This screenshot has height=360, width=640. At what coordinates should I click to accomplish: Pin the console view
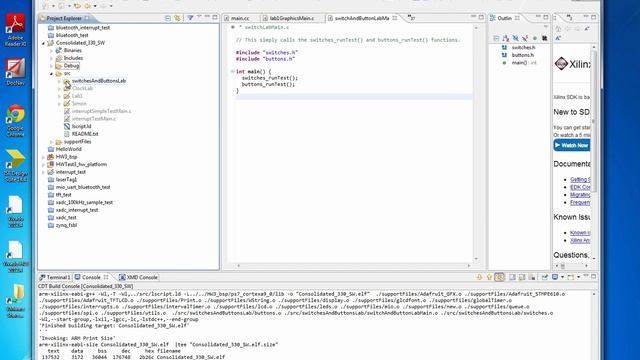tap(545, 277)
